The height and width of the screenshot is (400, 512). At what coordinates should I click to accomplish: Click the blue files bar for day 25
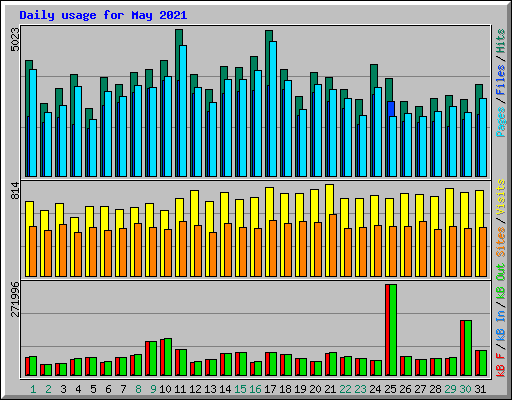point(391,109)
